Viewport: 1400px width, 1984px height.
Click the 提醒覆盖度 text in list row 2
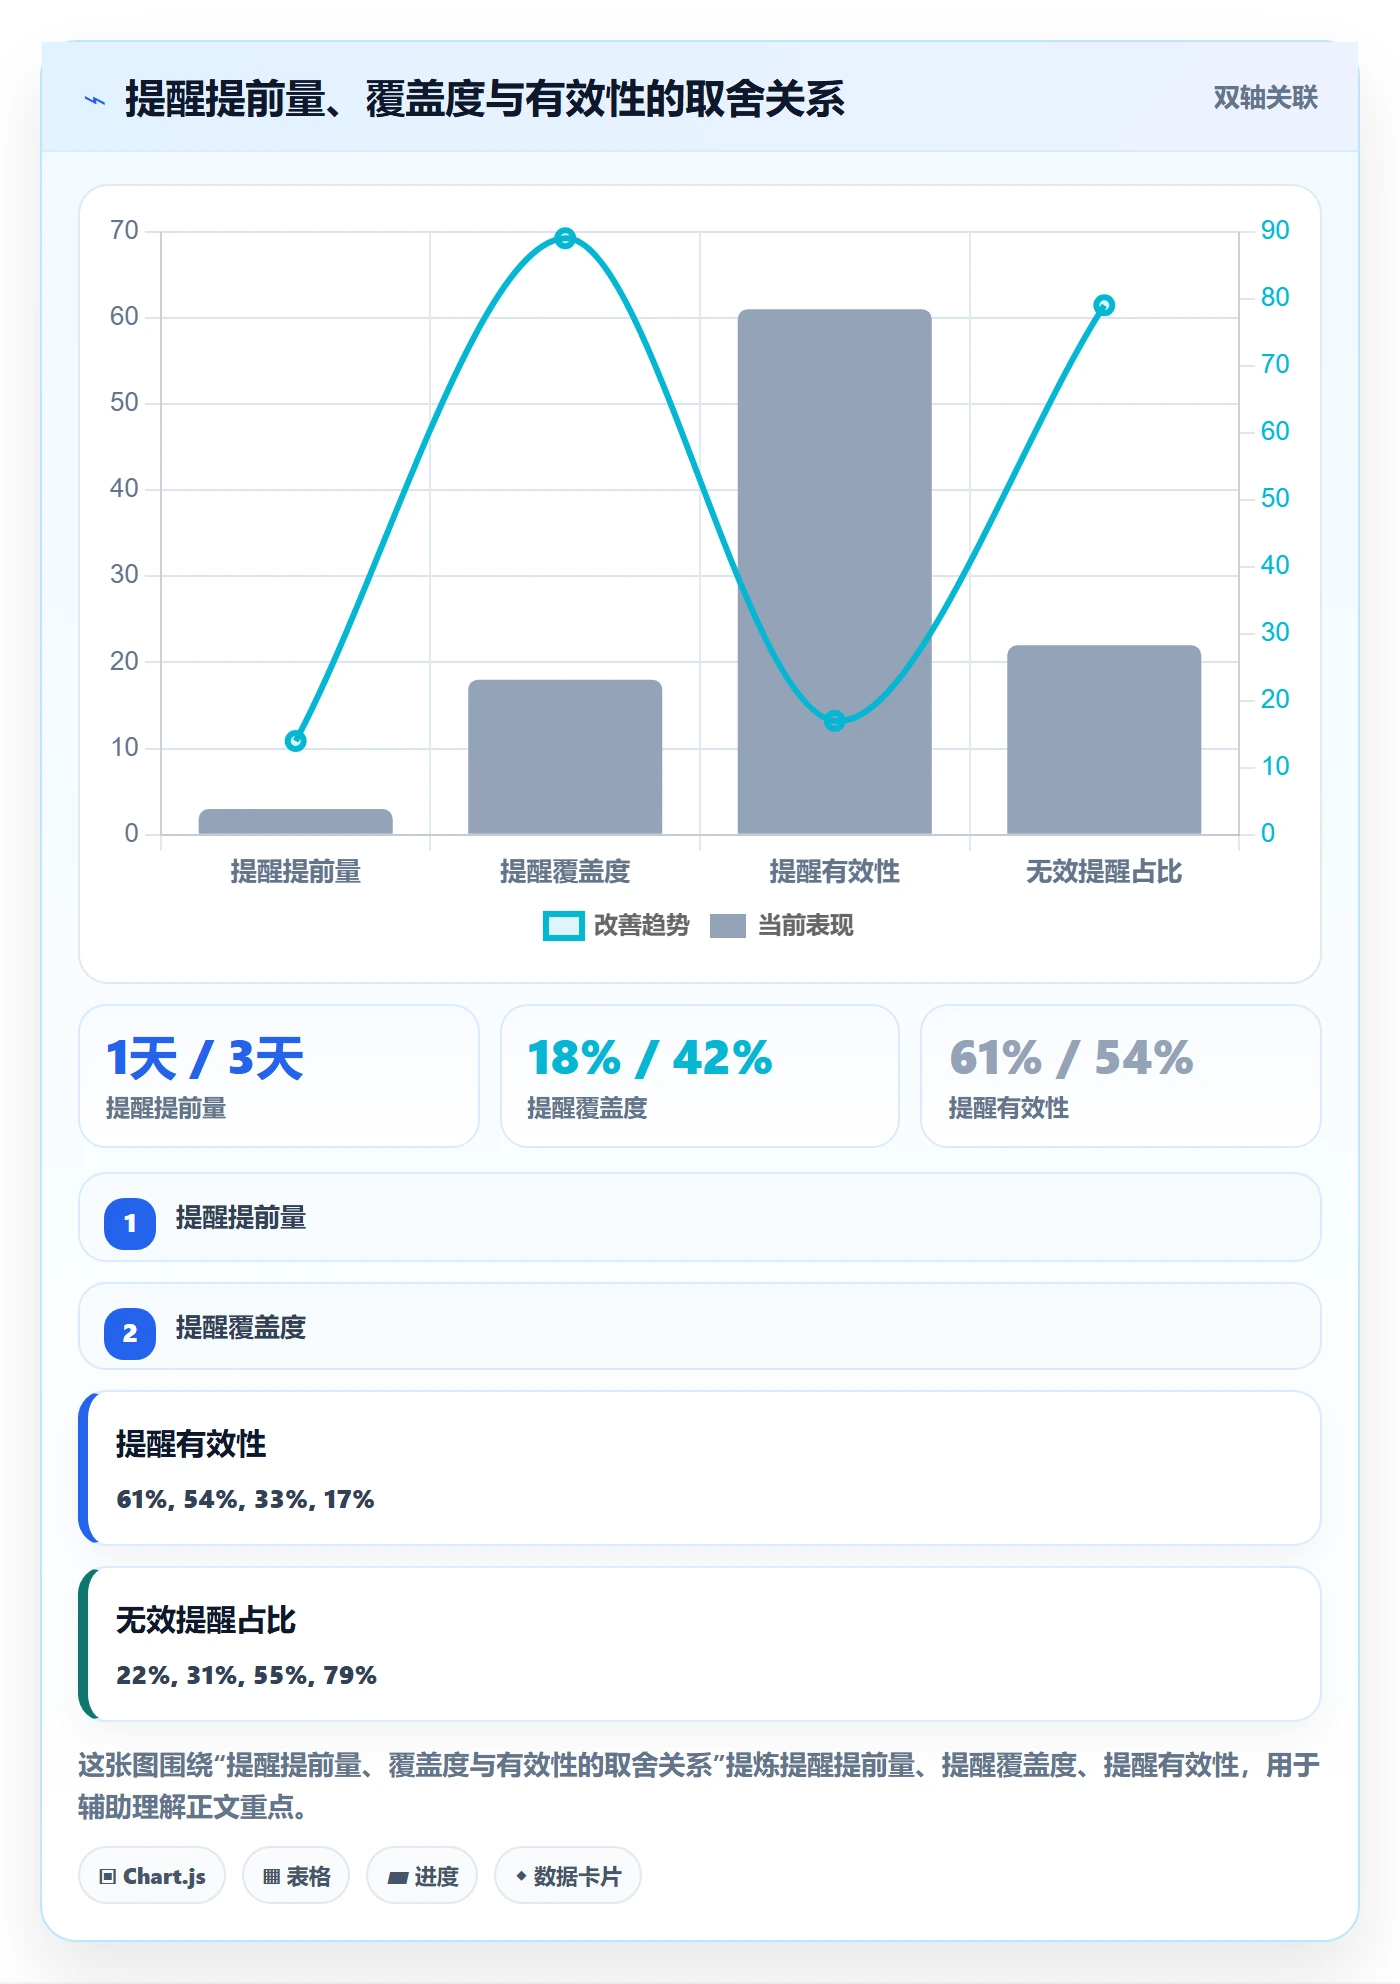click(x=241, y=1328)
